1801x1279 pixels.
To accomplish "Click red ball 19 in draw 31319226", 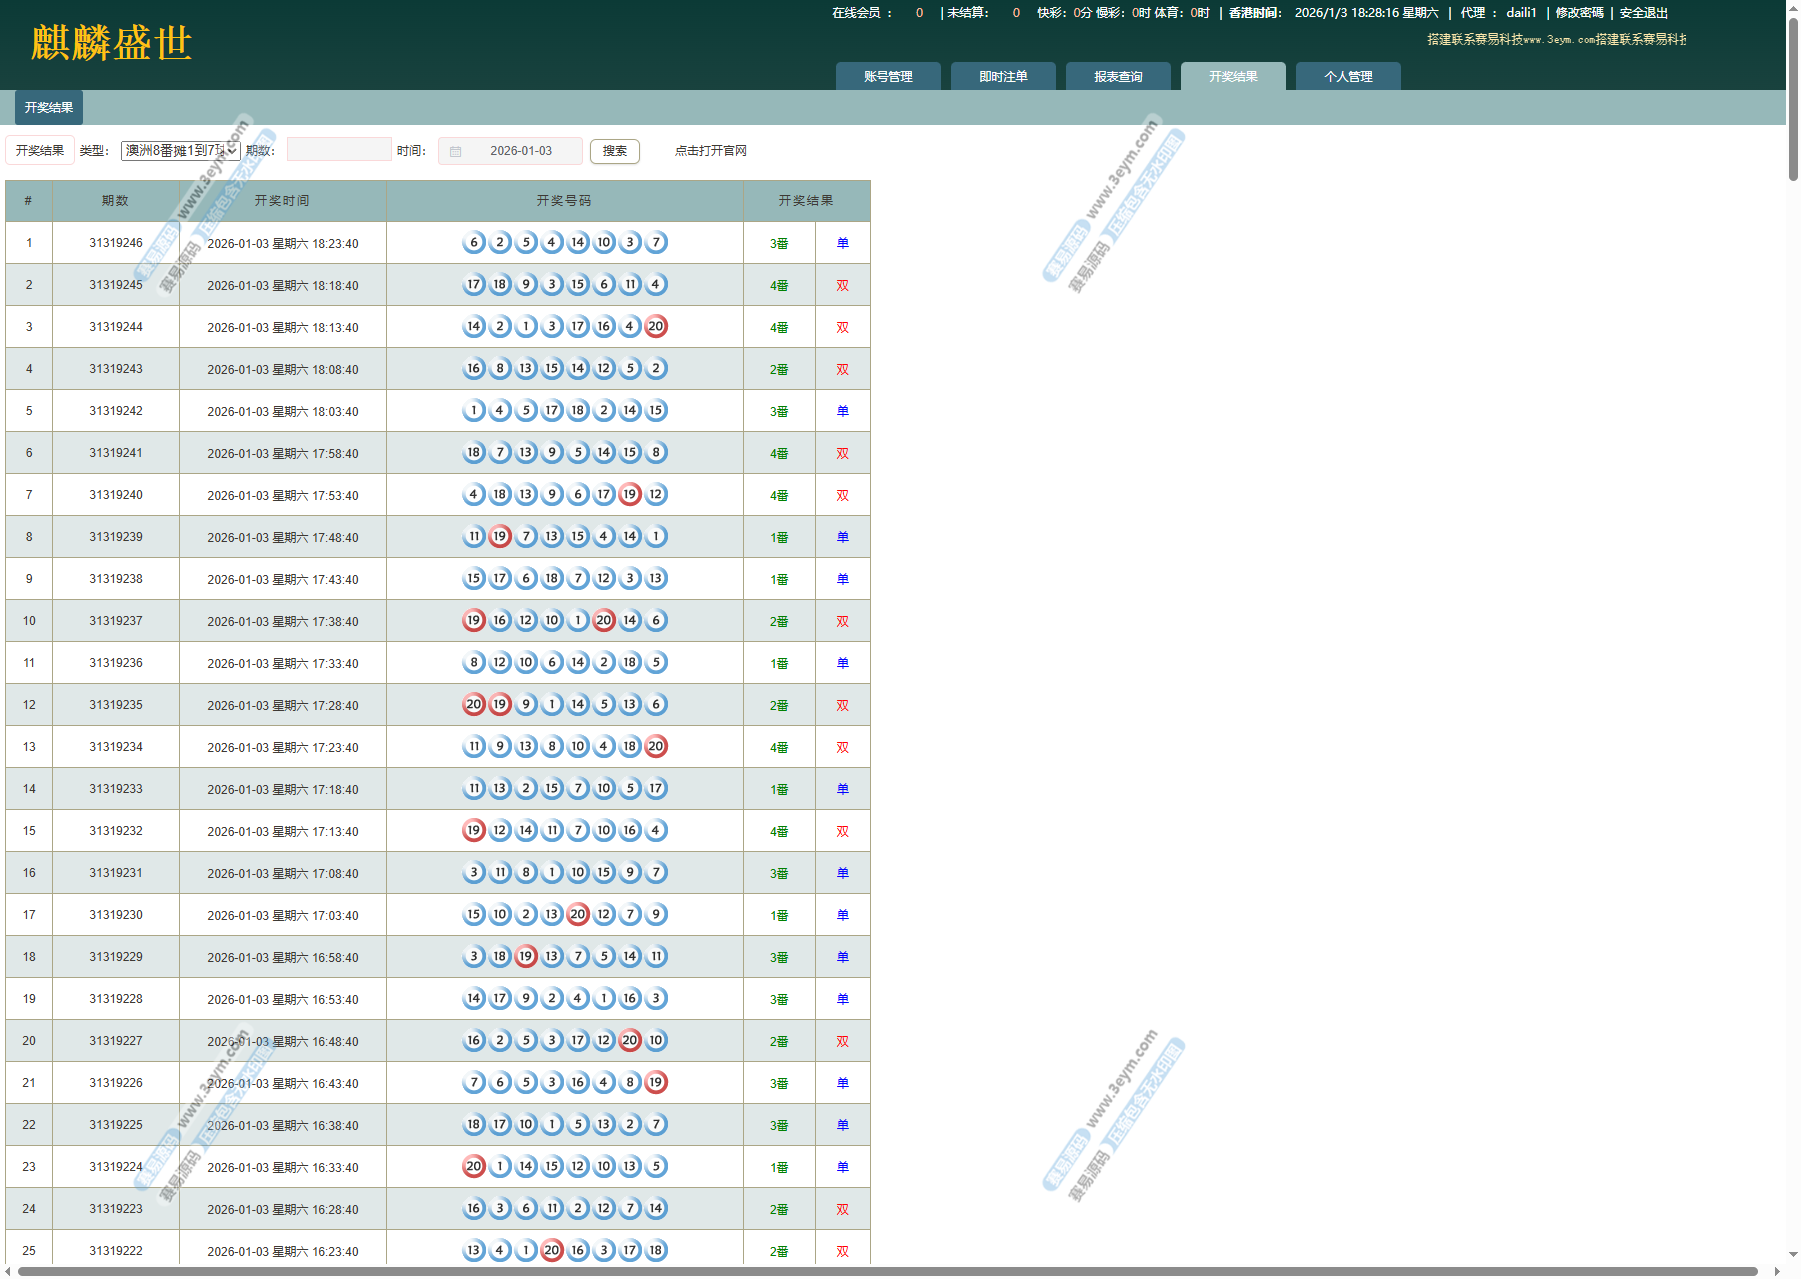I will click(656, 1083).
